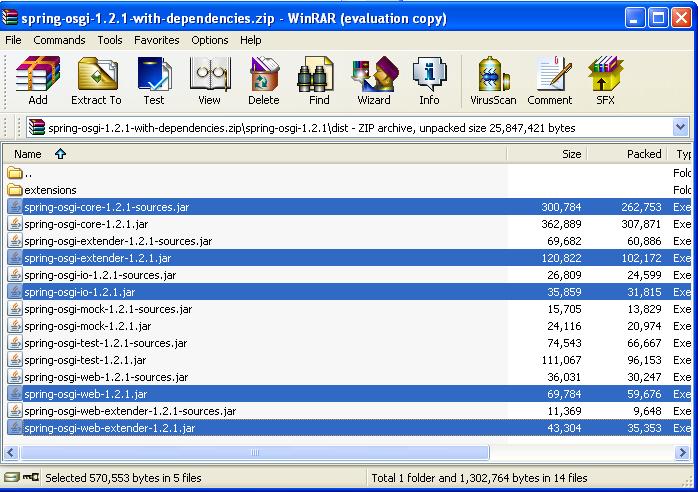This screenshot has width=698, height=492.
Task: Select spring-osgi-io-1.2.1.jar row
Action: 349,292
